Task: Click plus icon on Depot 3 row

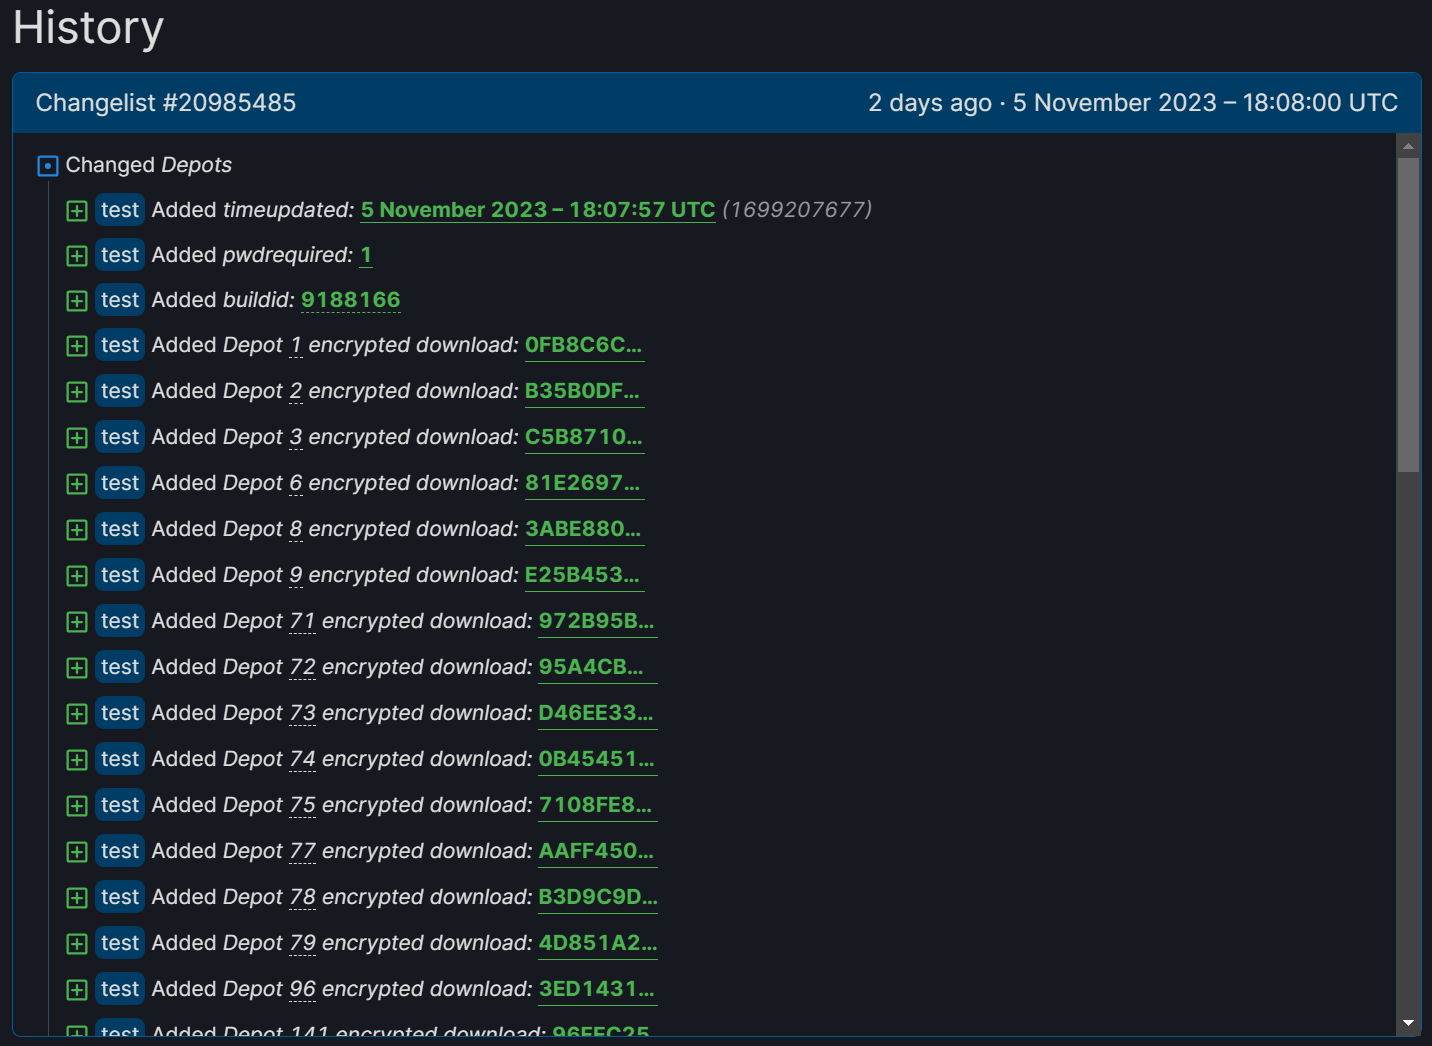Action: click(x=77, y=438)
